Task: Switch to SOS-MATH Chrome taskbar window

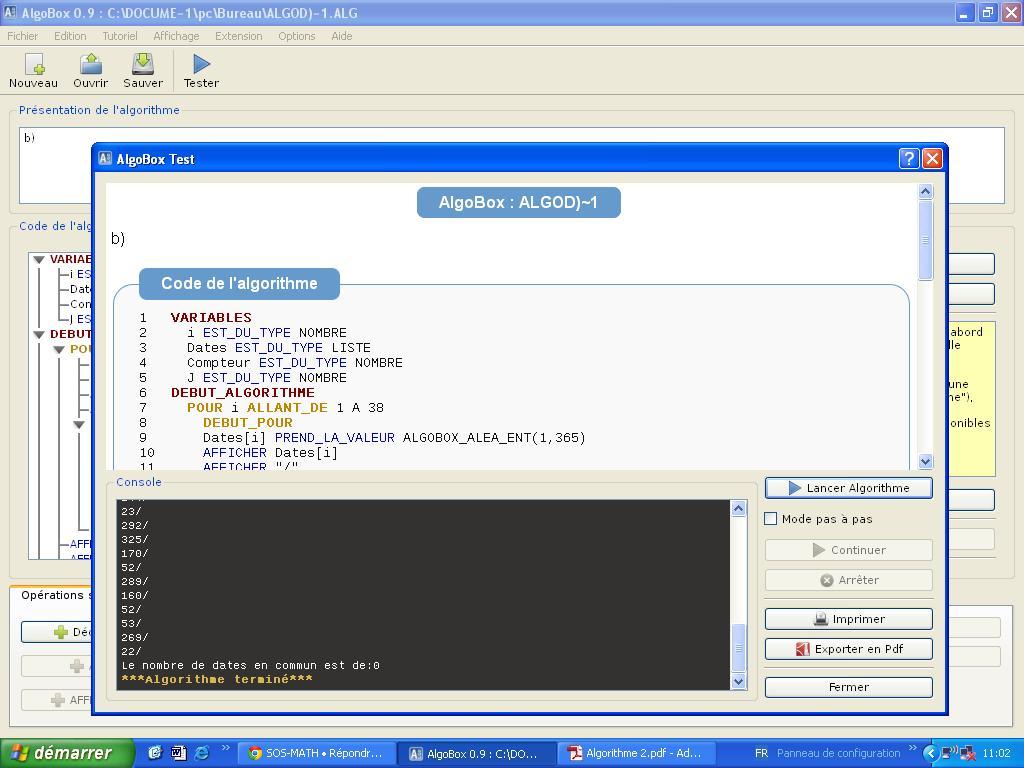Action: pyautogui.click(x=315, y=753)
